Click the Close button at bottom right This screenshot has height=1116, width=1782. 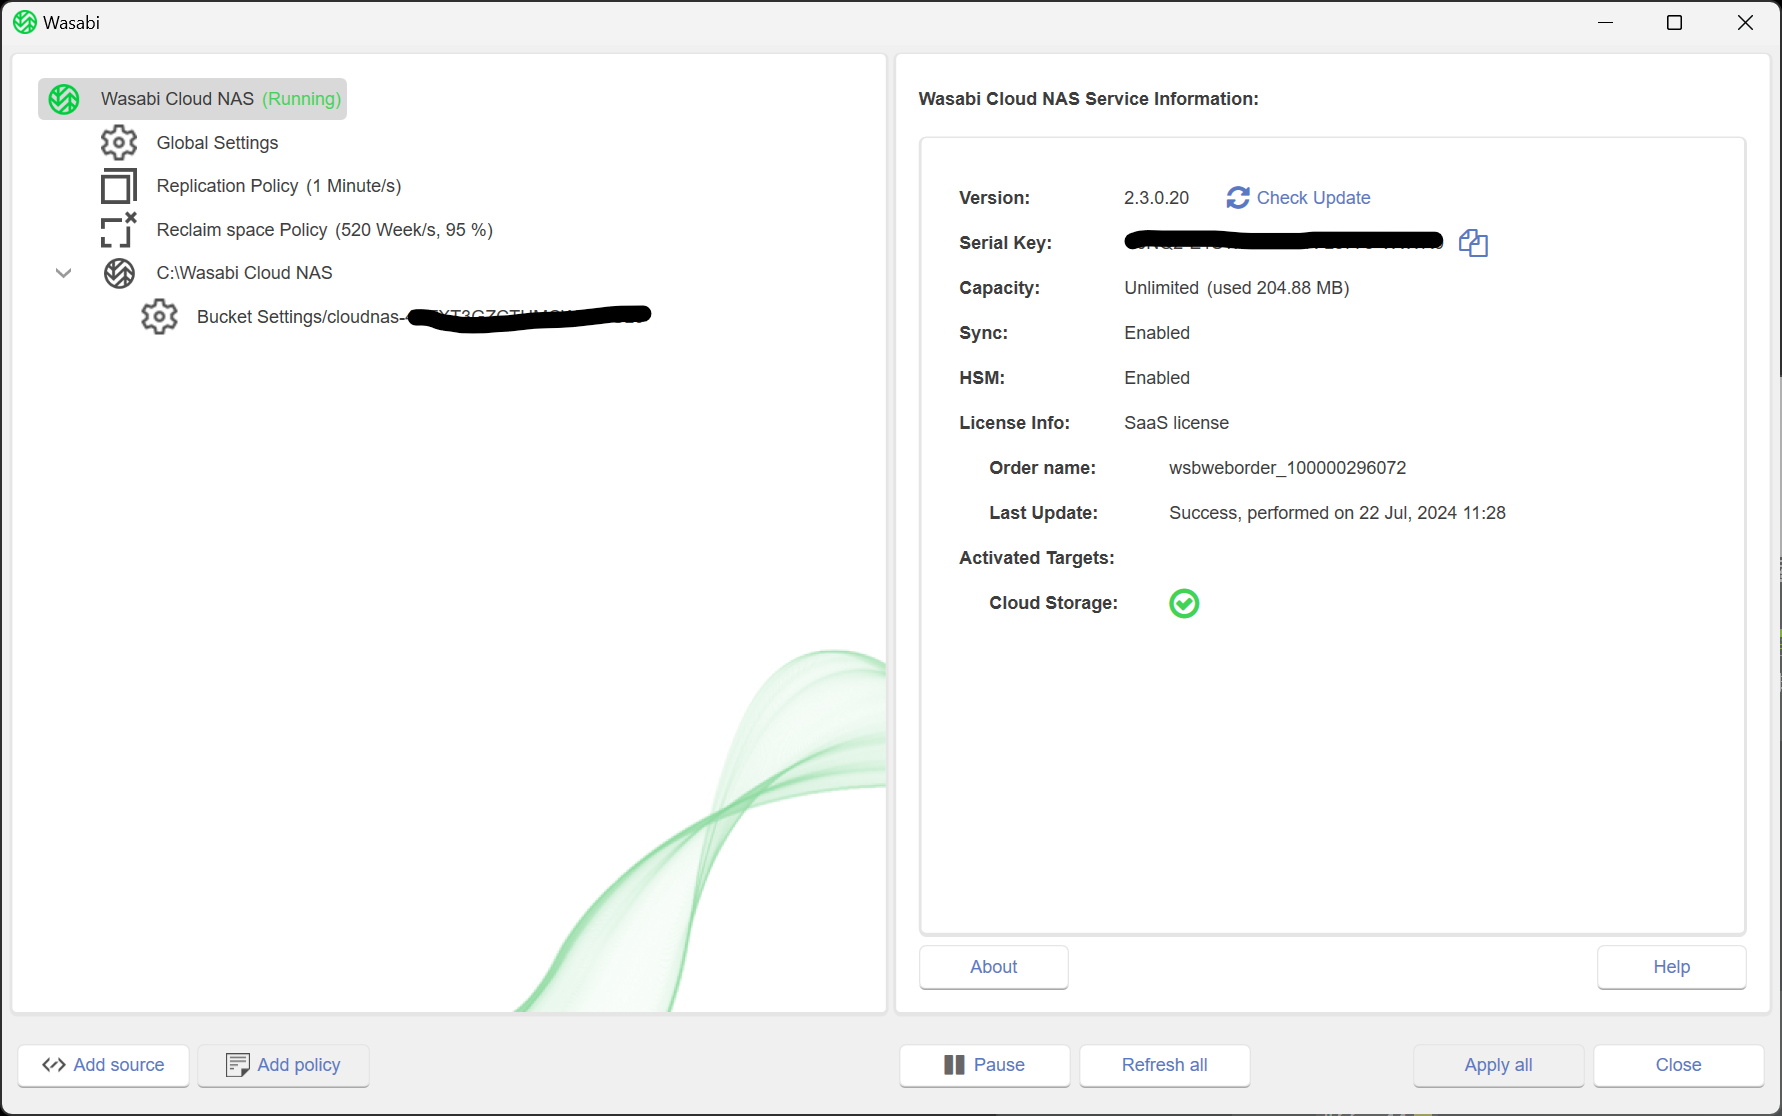point(1679,1065)
